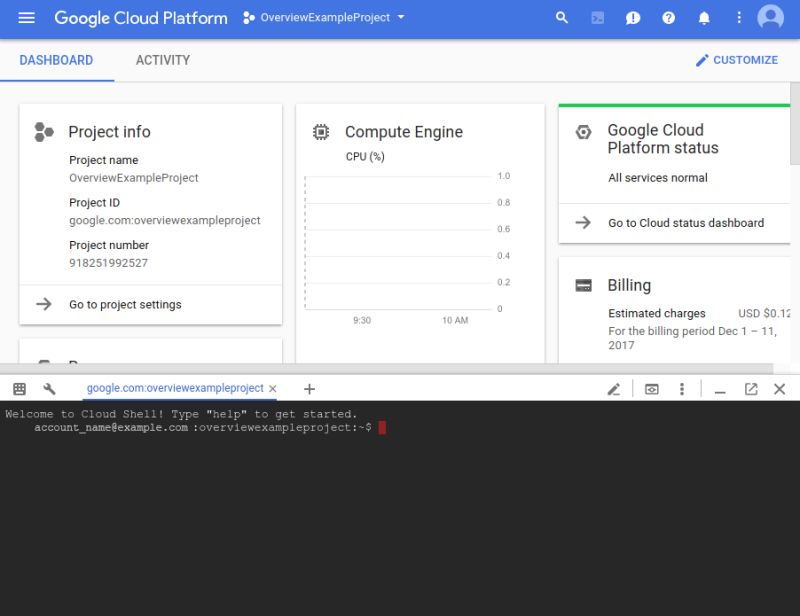This screenshot has width=800, height=616.
Task: Open the keyboard shortcuts icon in Cloud Shell
Action: [x=18, y=388]
